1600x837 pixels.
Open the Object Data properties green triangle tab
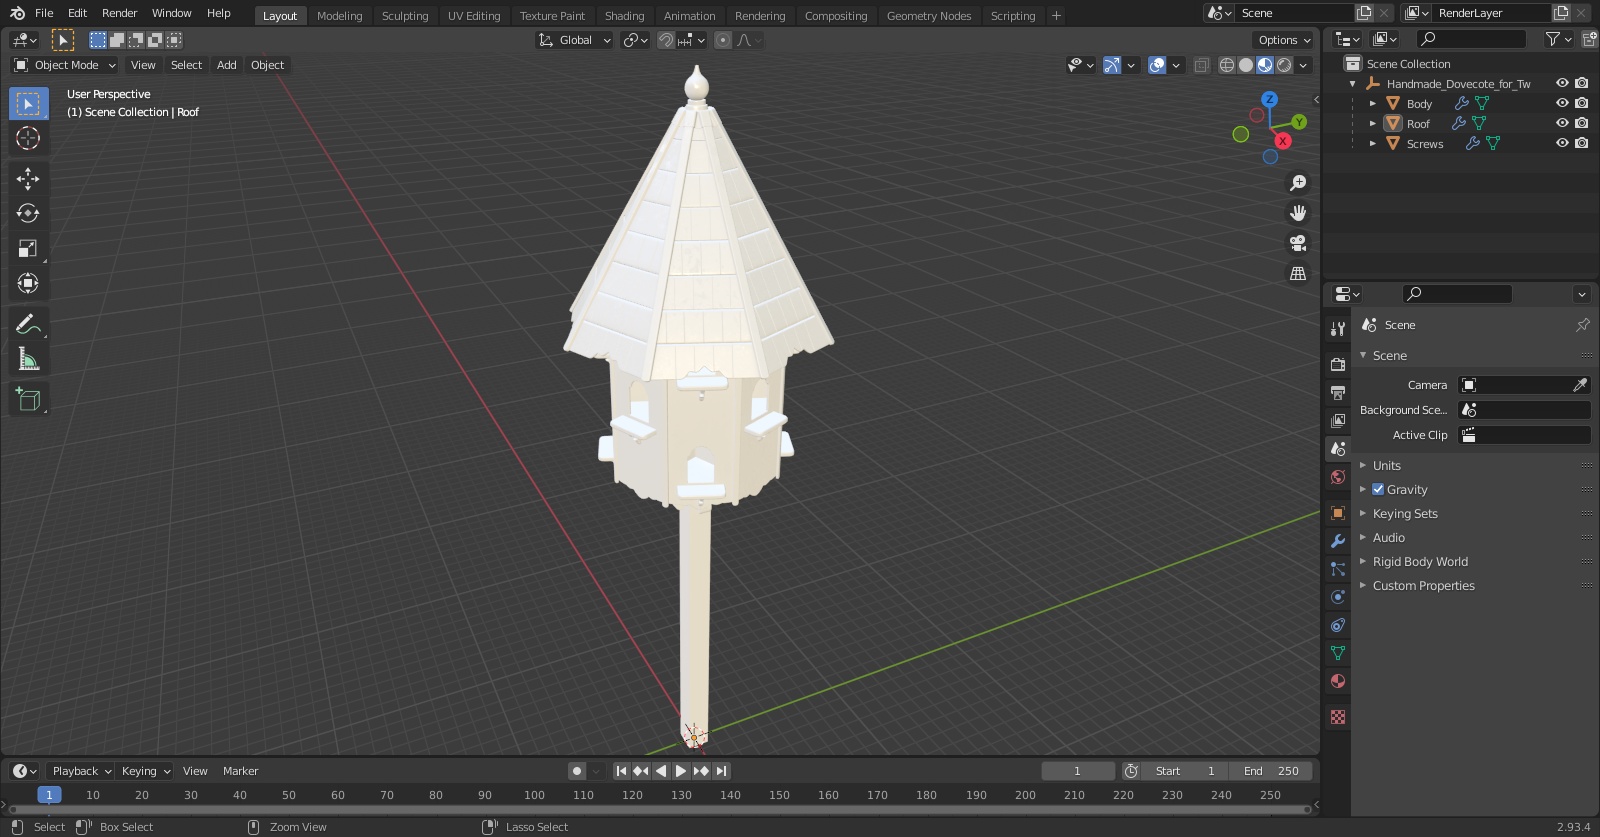pyautogui.click(x=1338, y=653)
